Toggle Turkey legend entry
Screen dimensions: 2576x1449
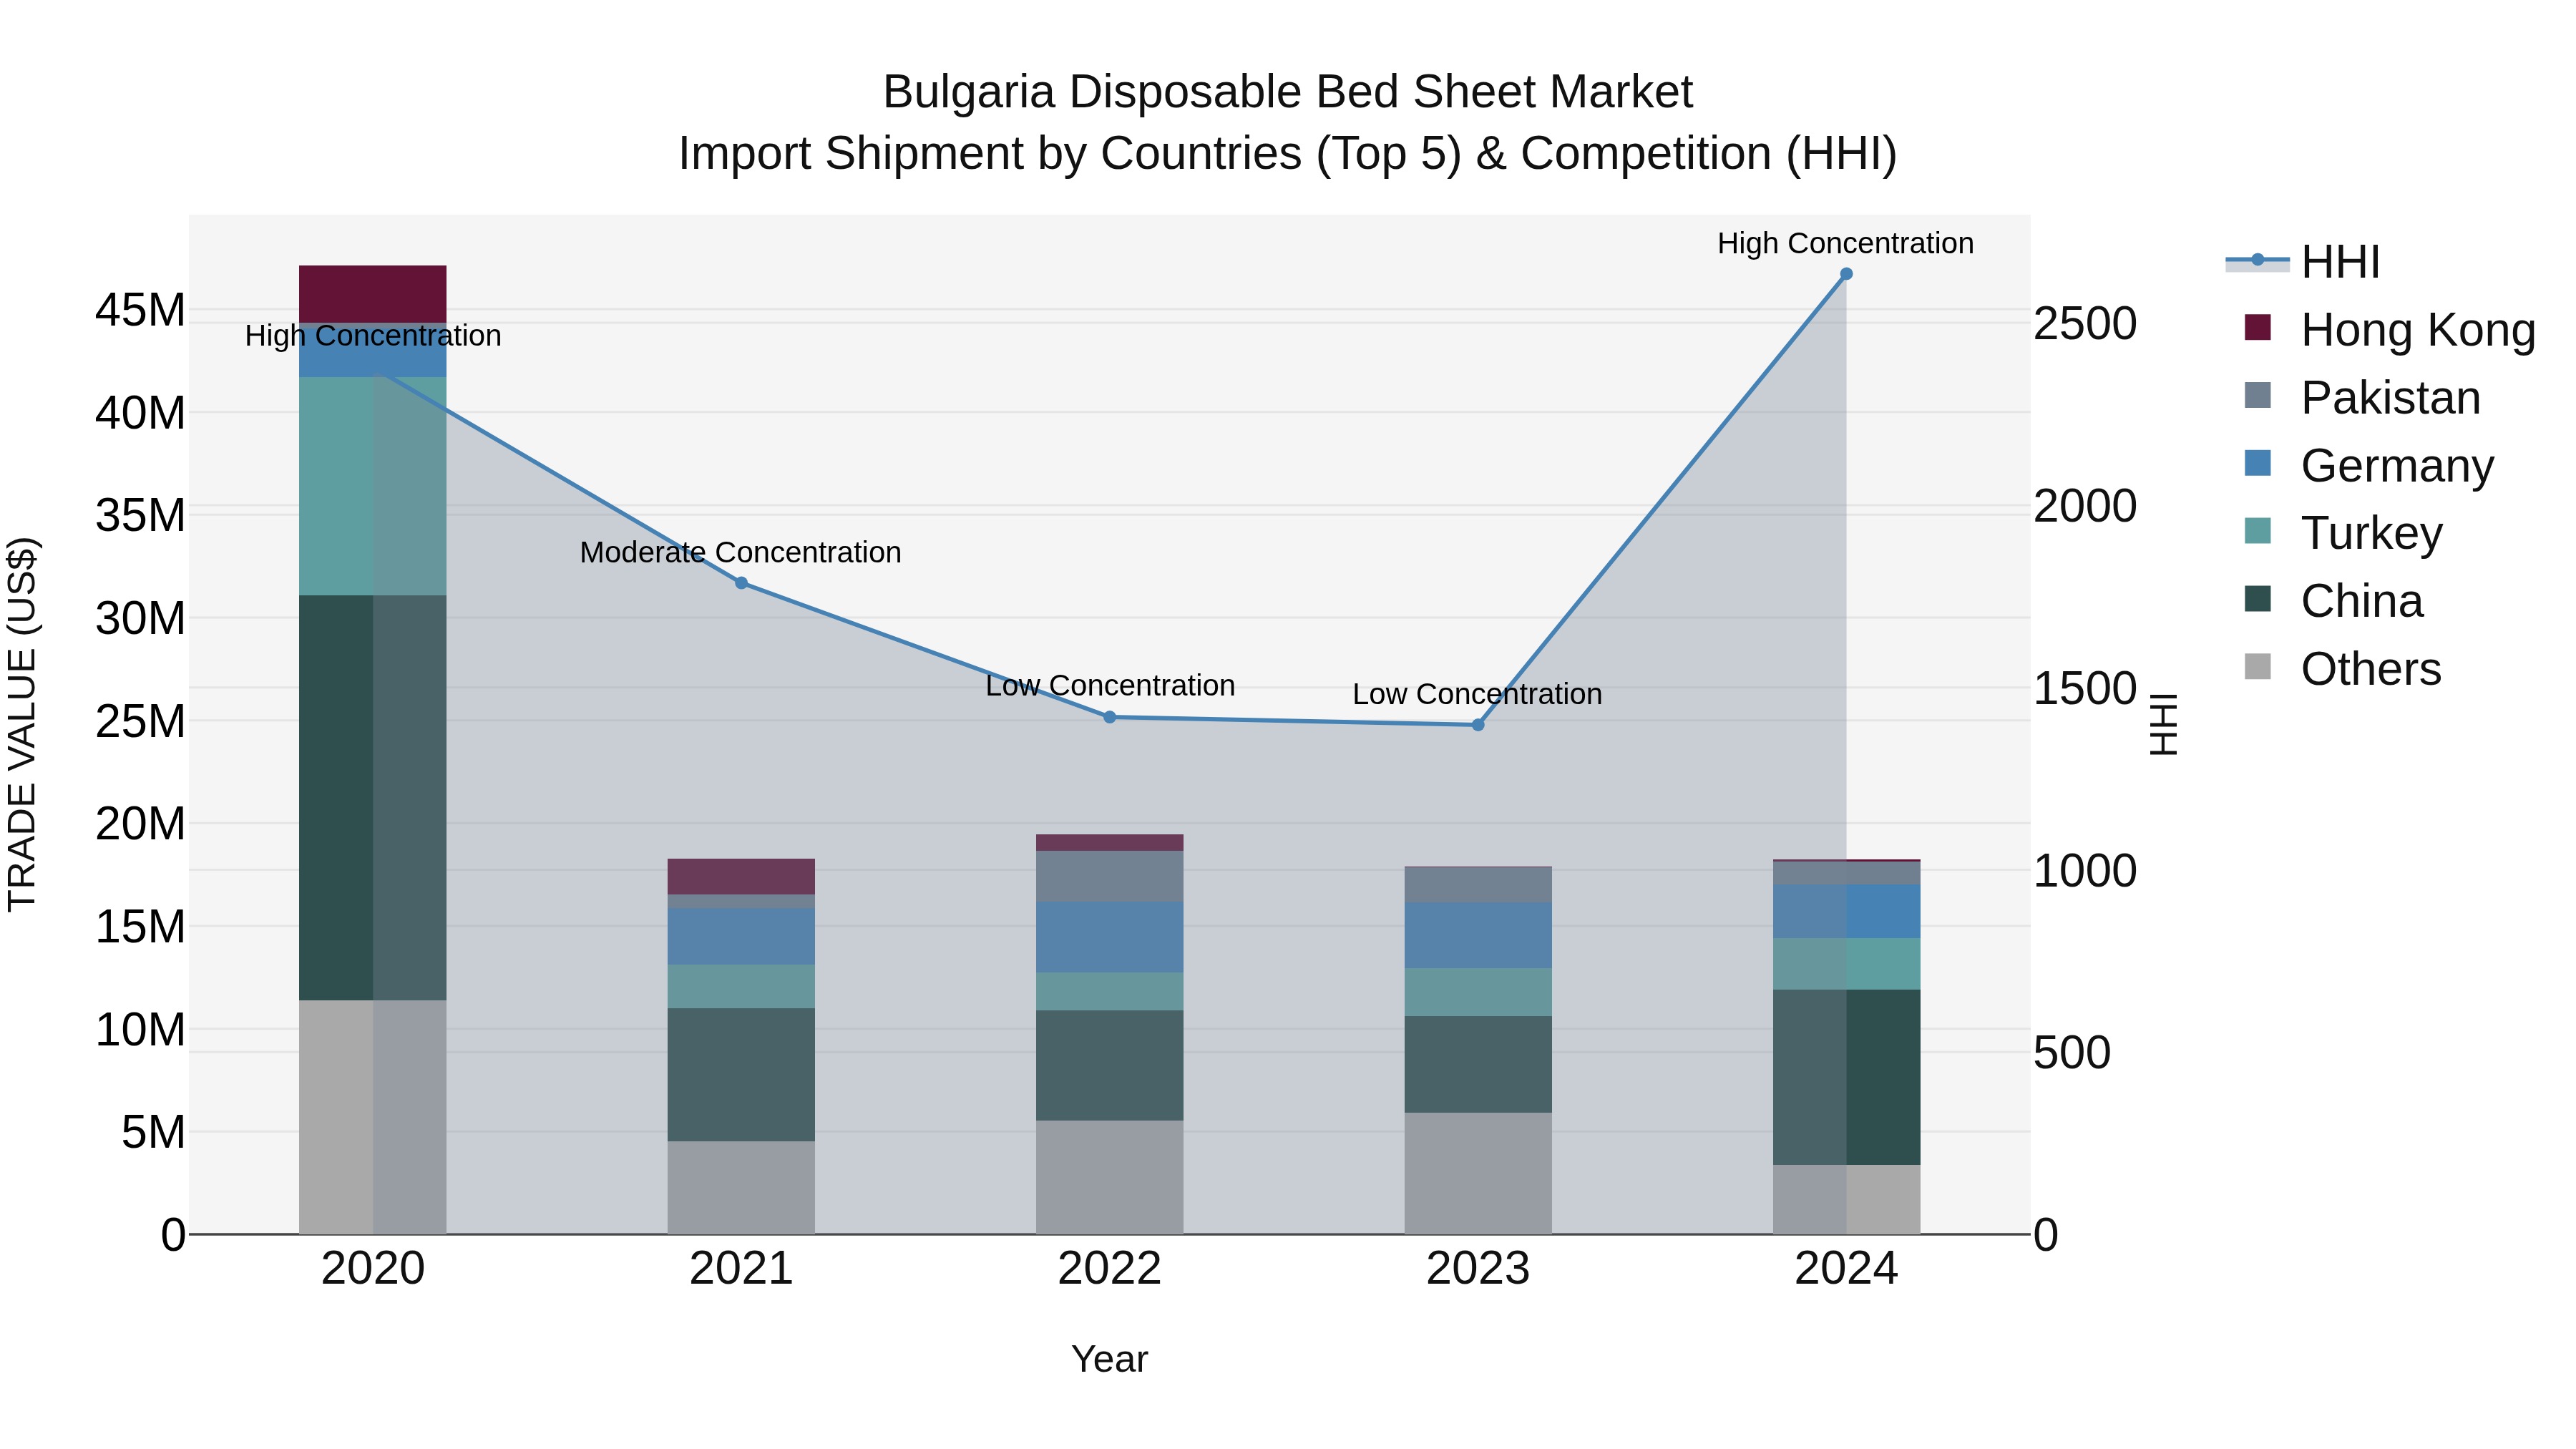[2344, 533]
